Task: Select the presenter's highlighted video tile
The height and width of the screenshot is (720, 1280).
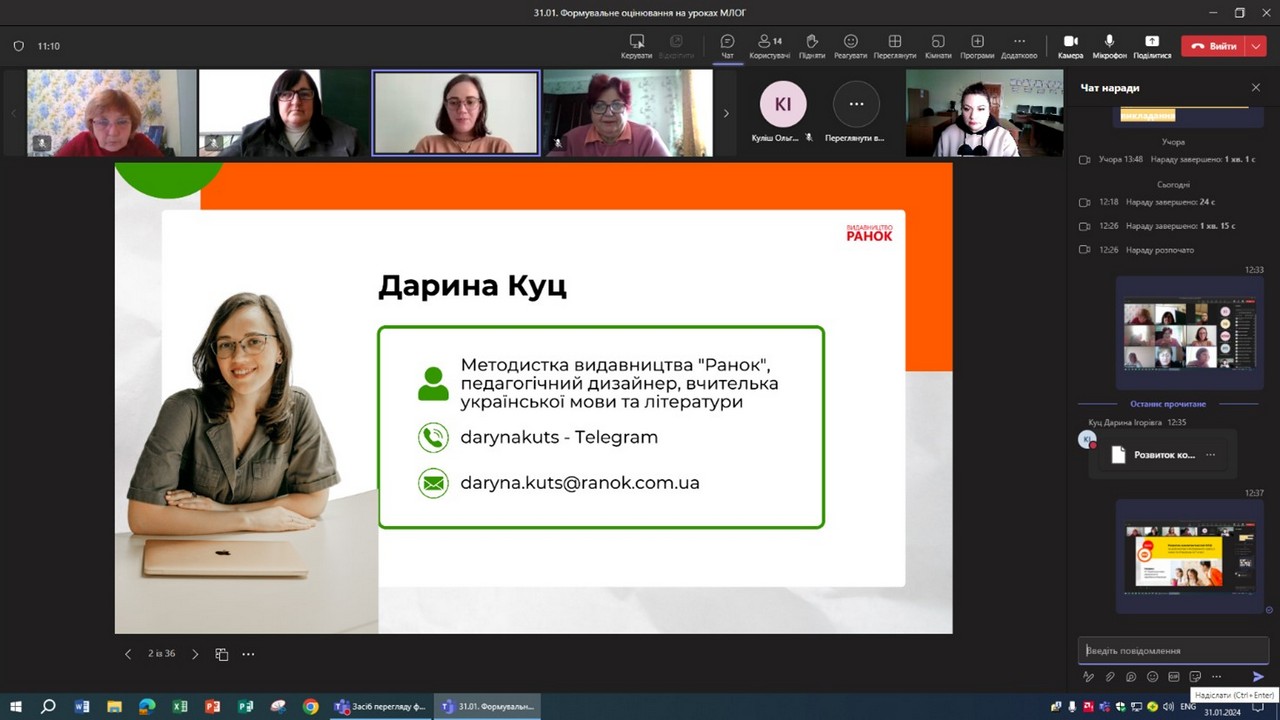Action: (456, 113)
